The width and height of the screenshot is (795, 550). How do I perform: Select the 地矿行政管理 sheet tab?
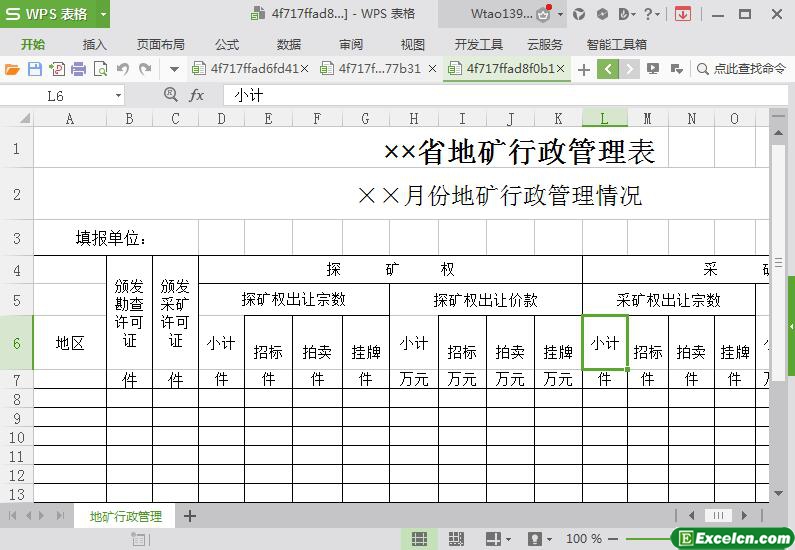(x=125, y=517)
